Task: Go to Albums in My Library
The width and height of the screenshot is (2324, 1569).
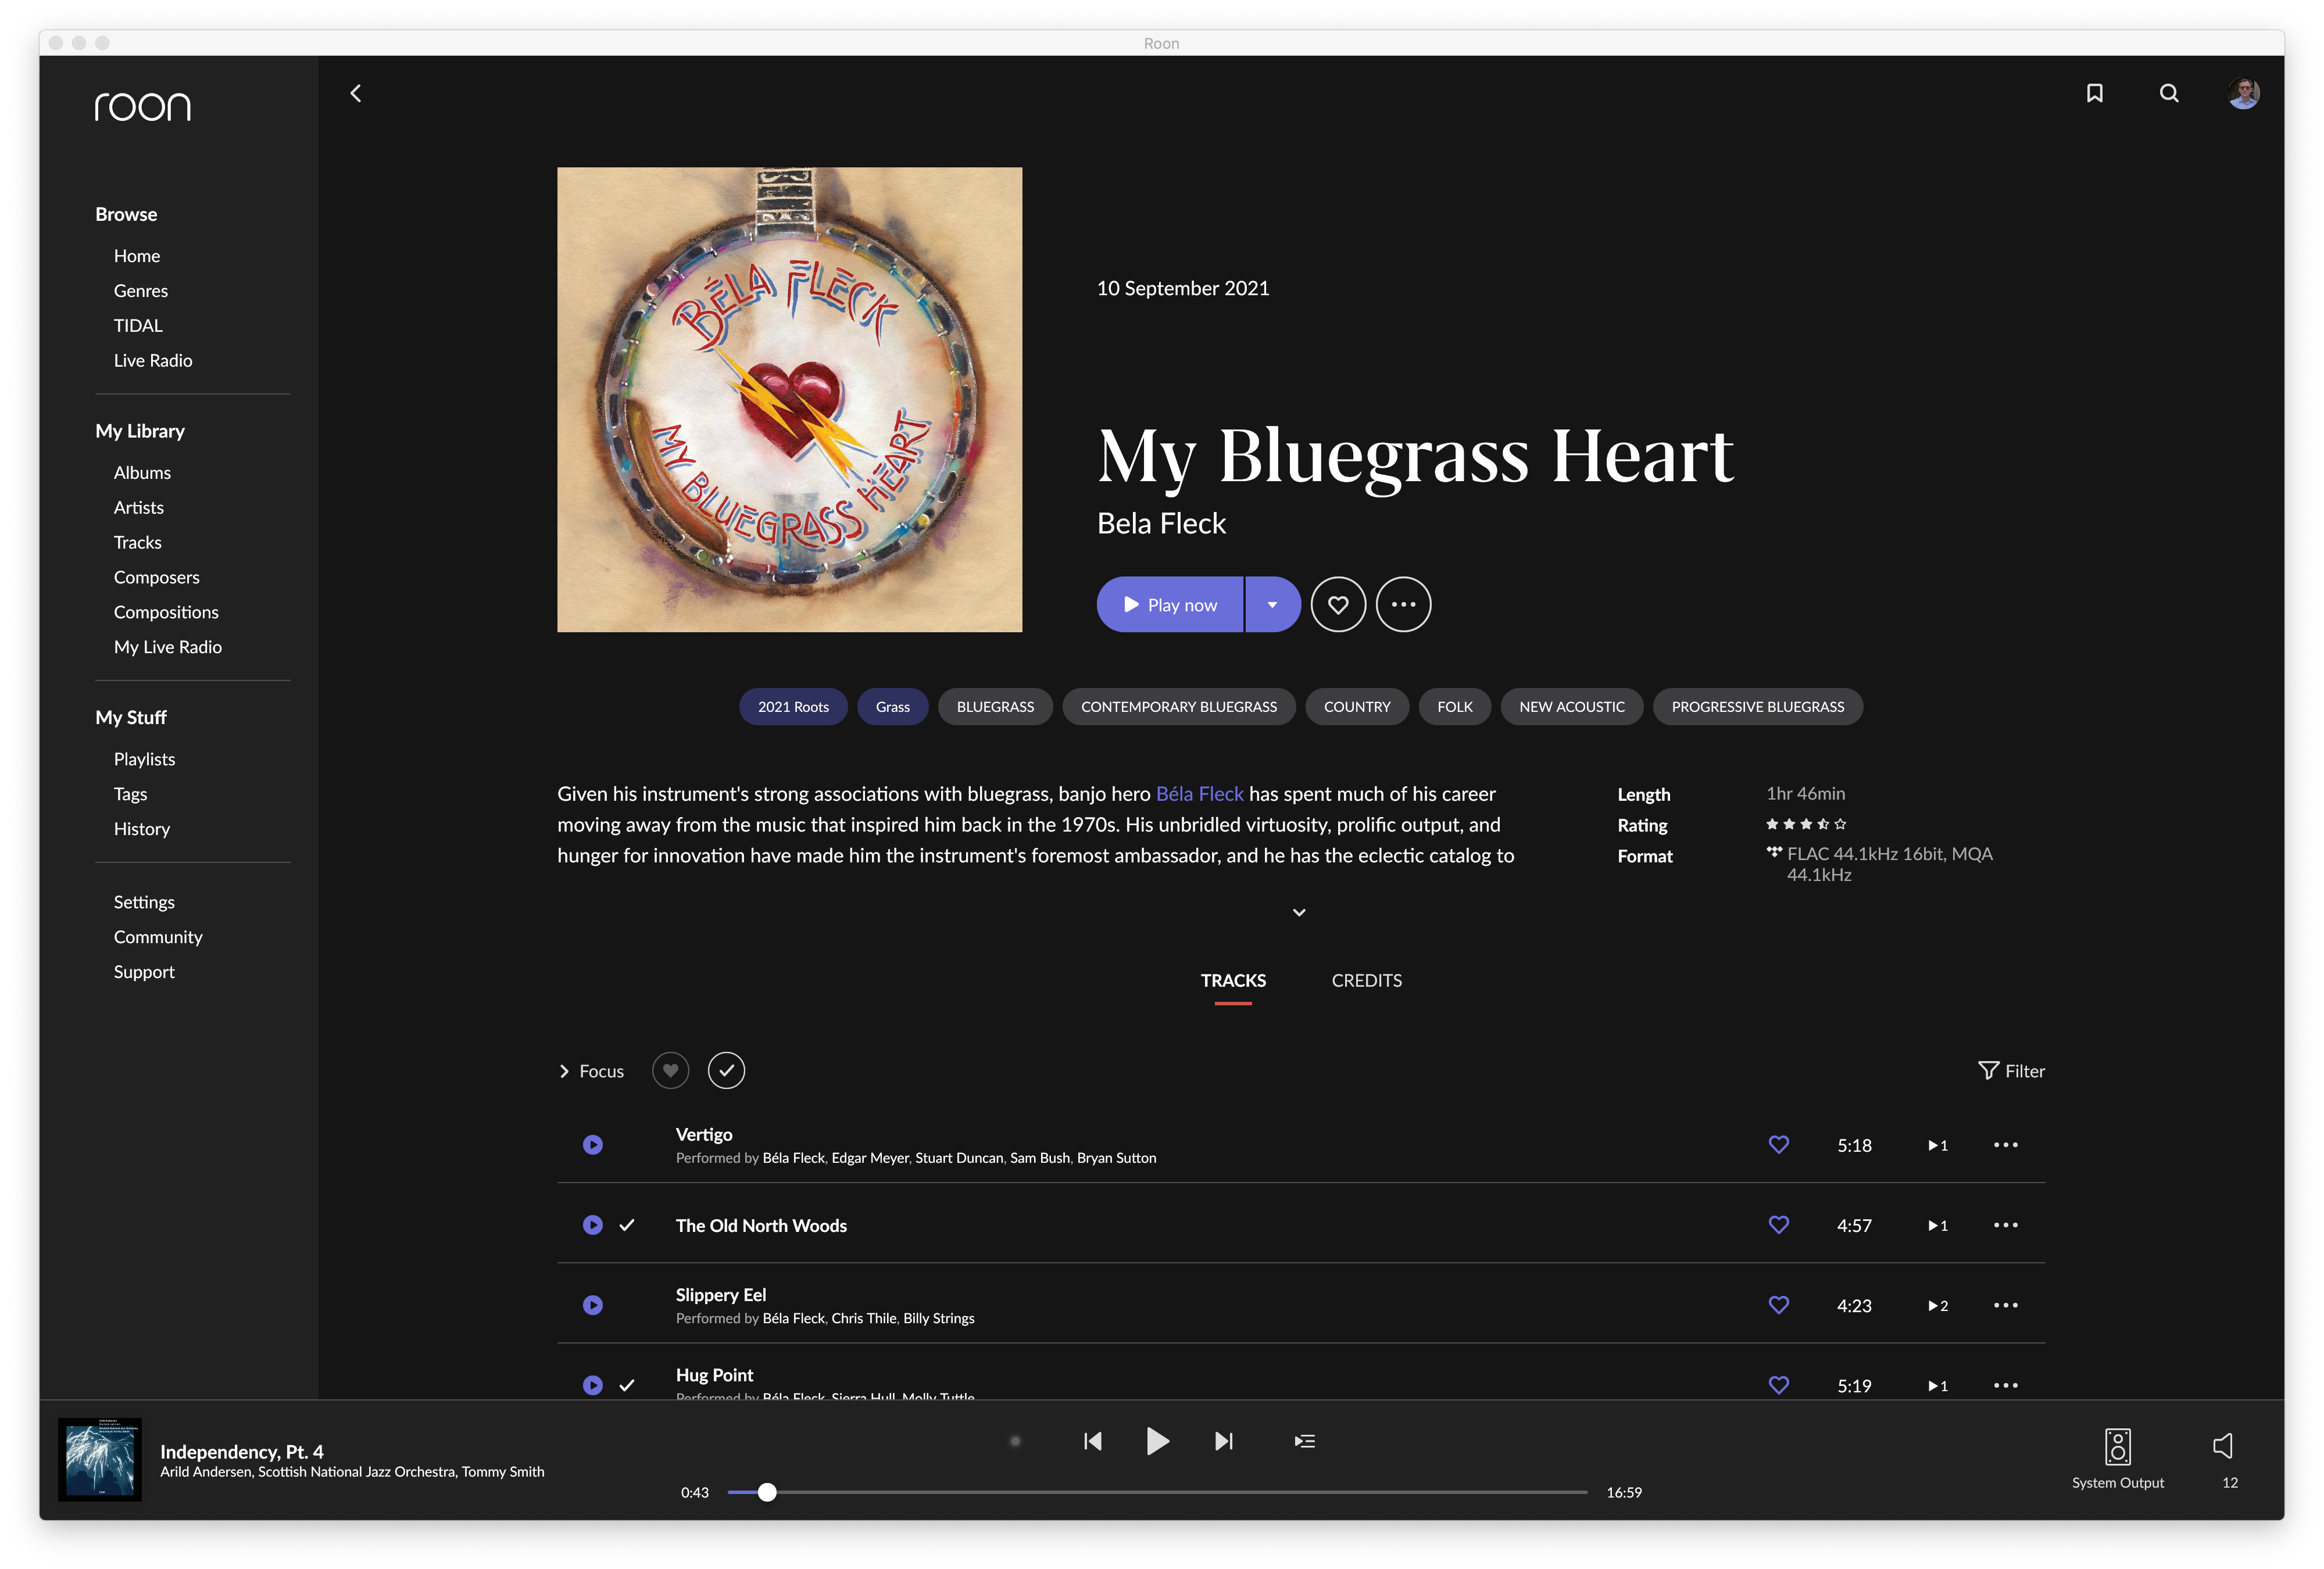Action: pyautogui.click(x=142, y=473)
